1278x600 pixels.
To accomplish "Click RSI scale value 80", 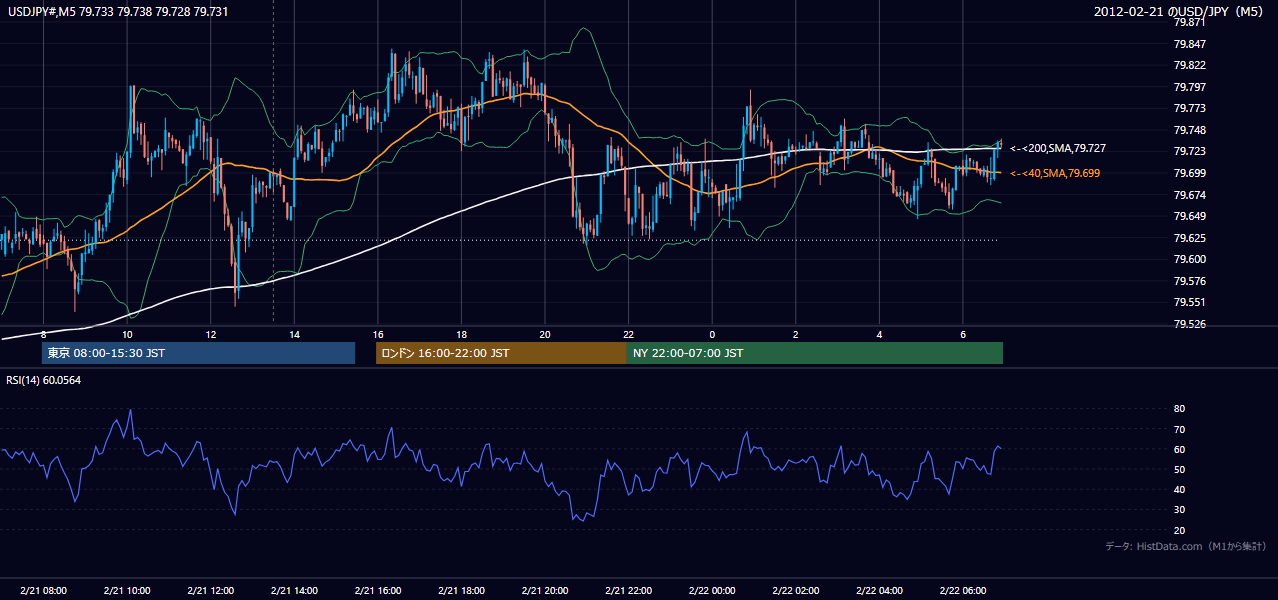I will [1180, 409].
